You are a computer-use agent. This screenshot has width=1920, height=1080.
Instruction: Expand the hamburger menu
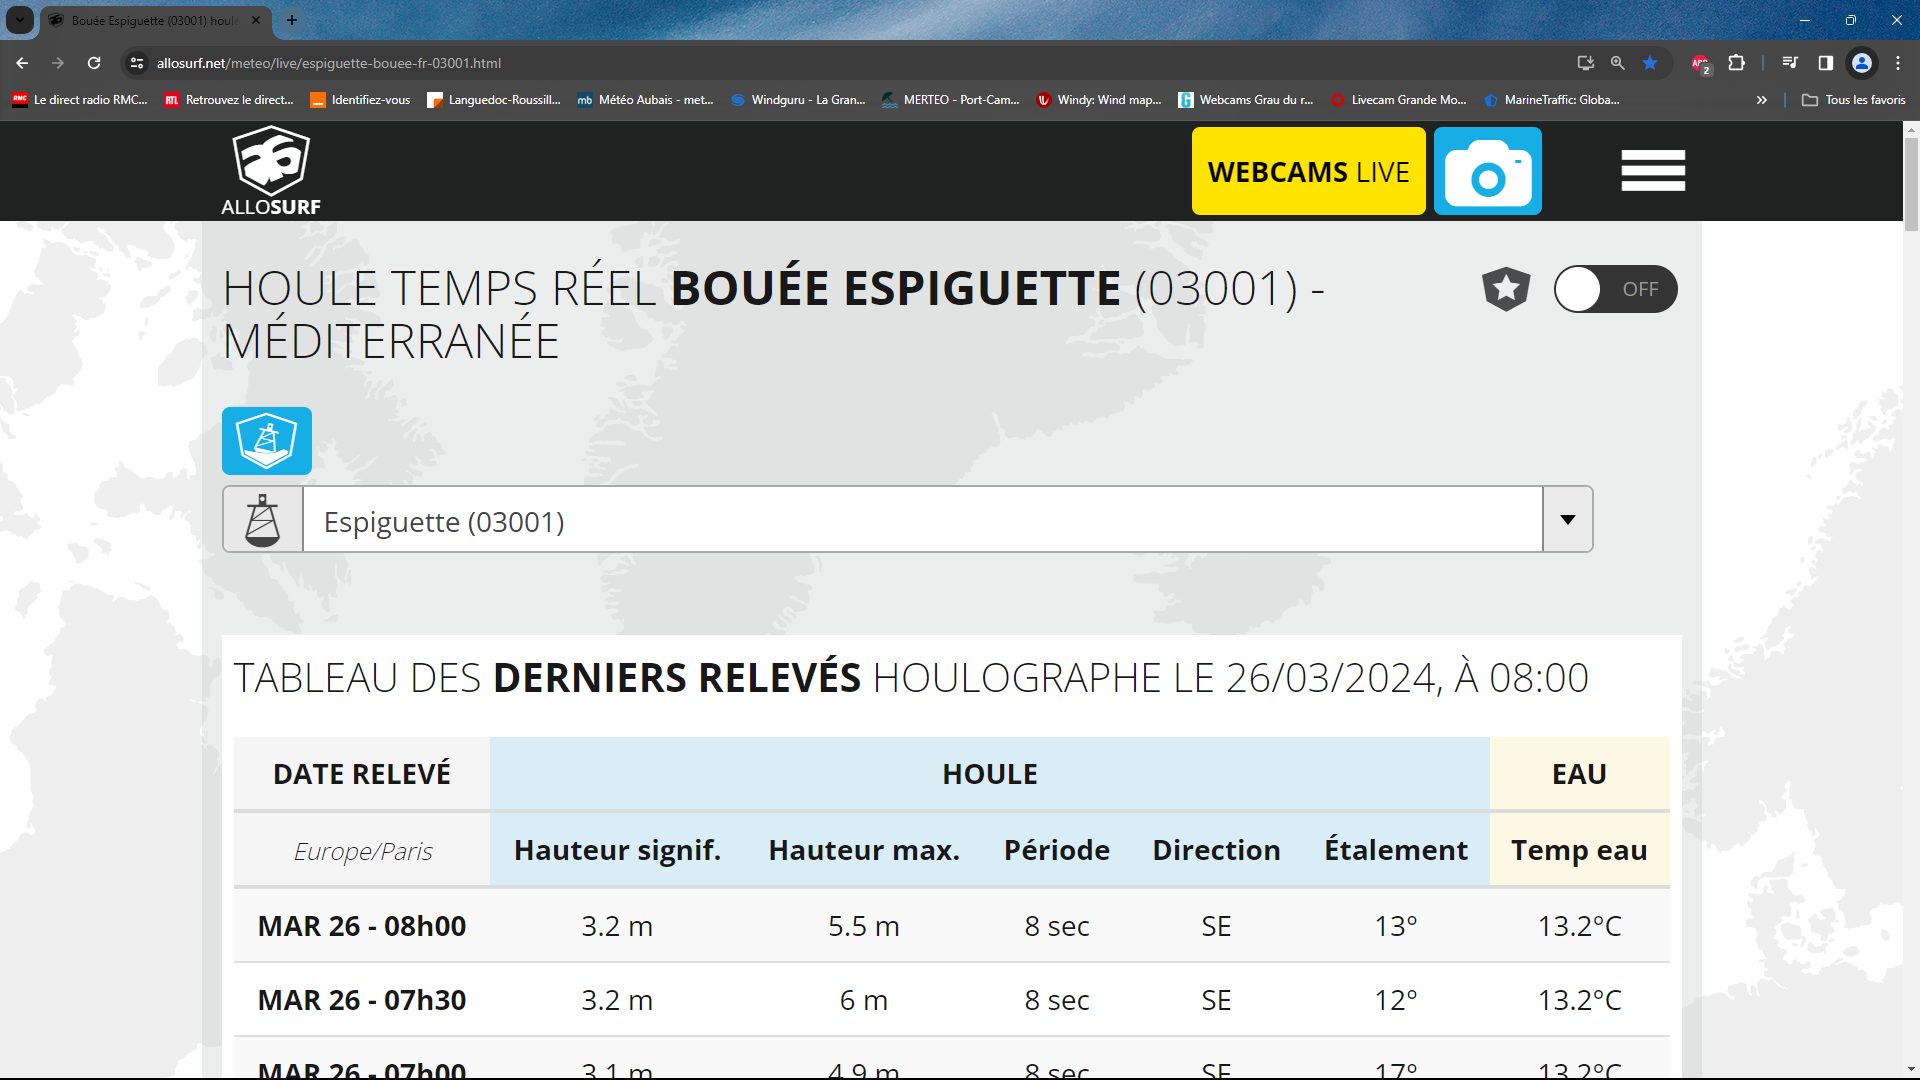point(1652,171)
